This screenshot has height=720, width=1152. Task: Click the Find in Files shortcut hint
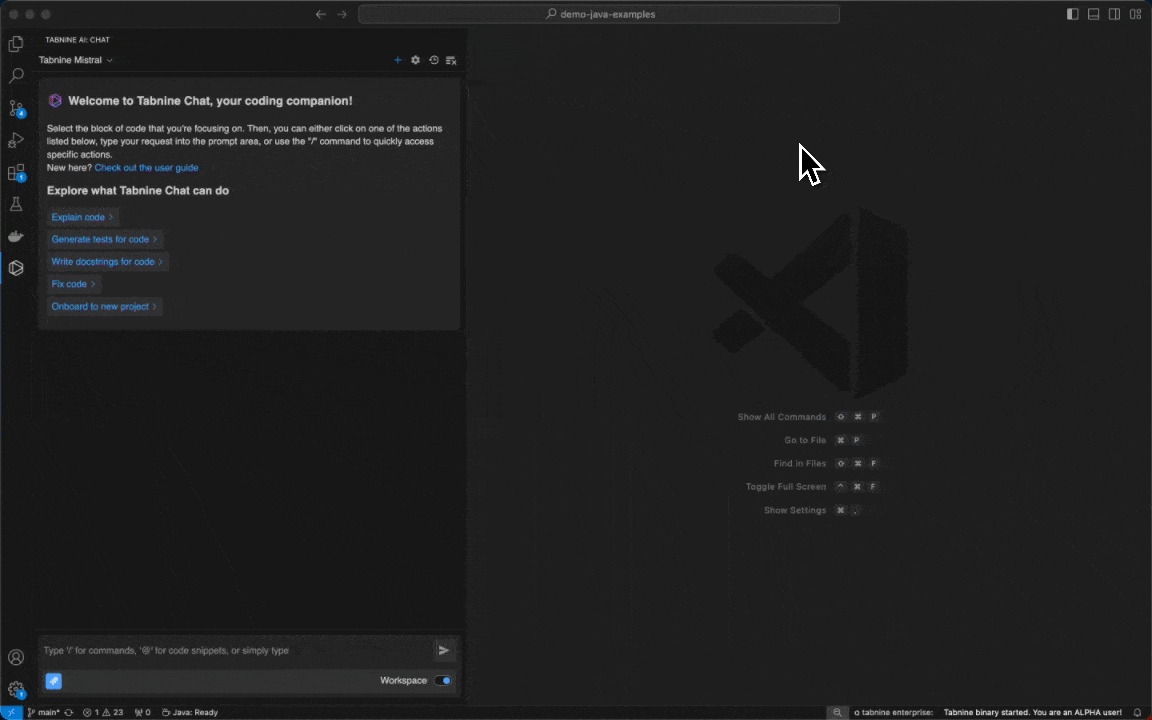pyautogui.click(x=826, y=464)
